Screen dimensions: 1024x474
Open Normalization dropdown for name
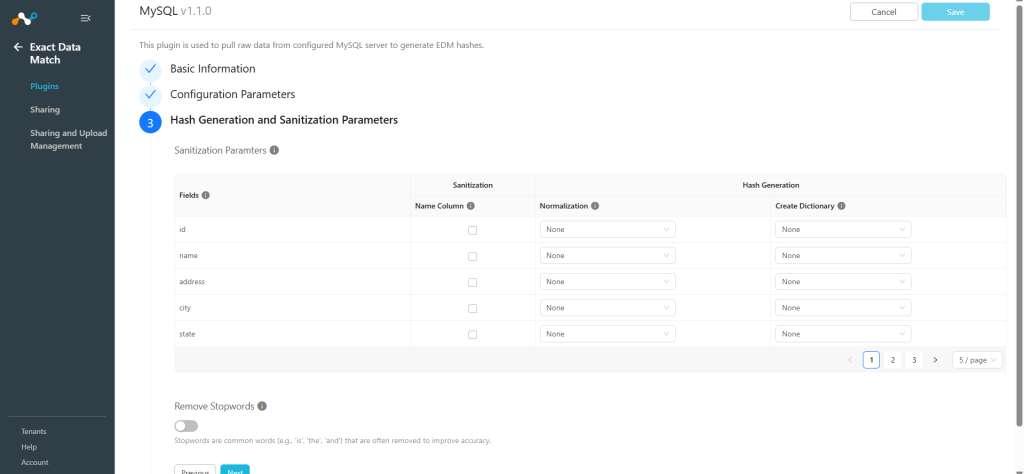click(607, 255)
